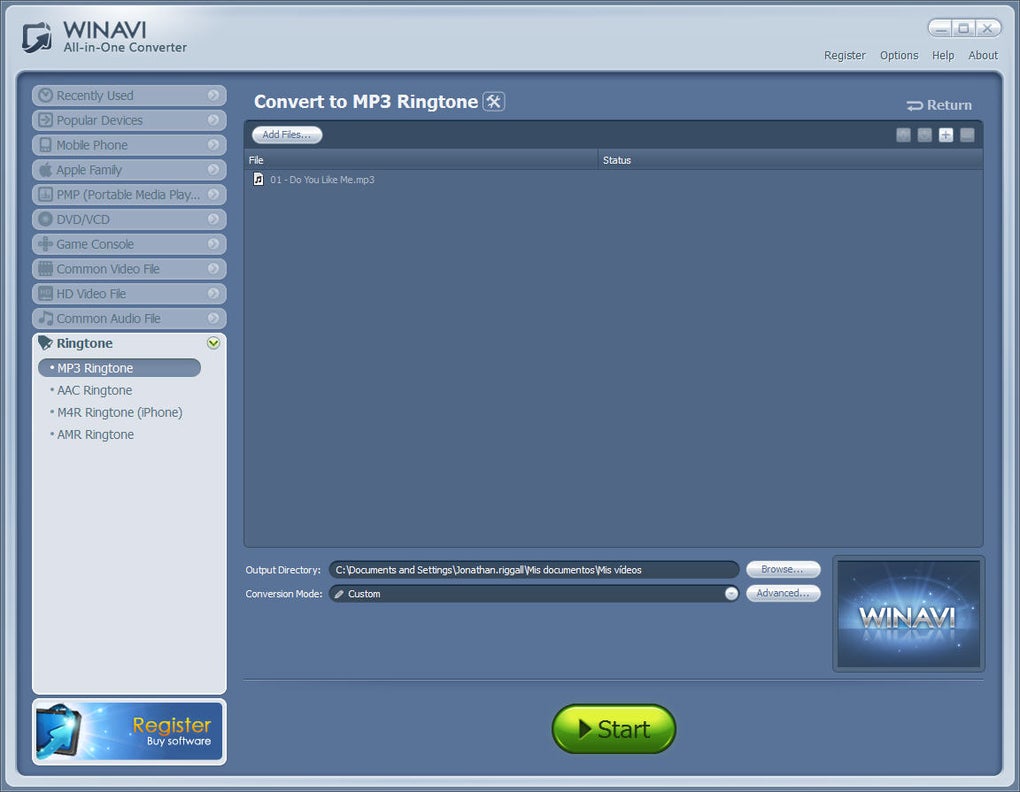Click the gamepad icon beside Game Console
The height and width of the screenshot is (792, 1020).
click(x=45, y=243)
